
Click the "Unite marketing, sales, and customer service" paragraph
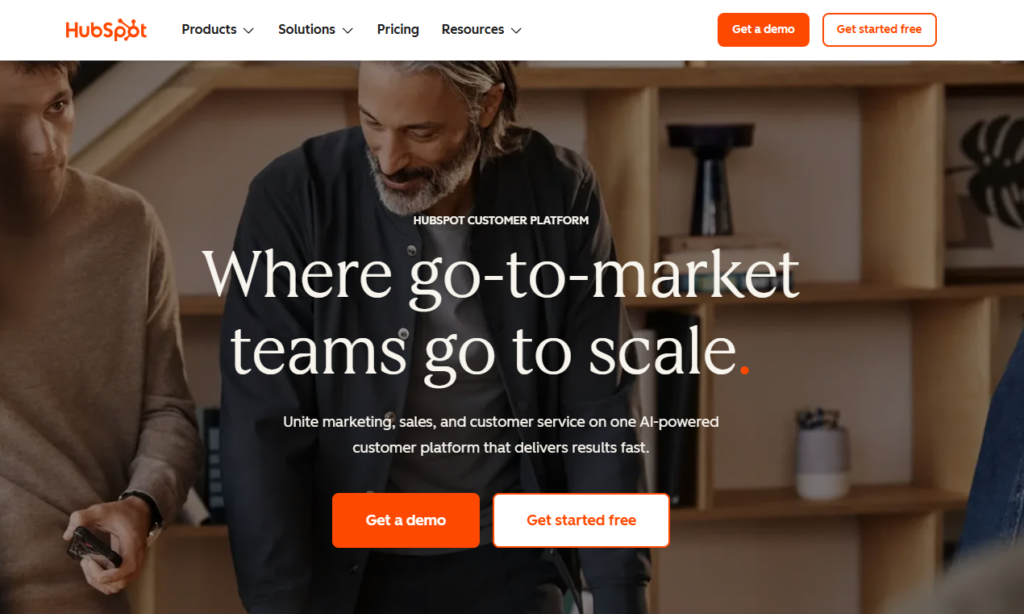(x=501, y=434)
